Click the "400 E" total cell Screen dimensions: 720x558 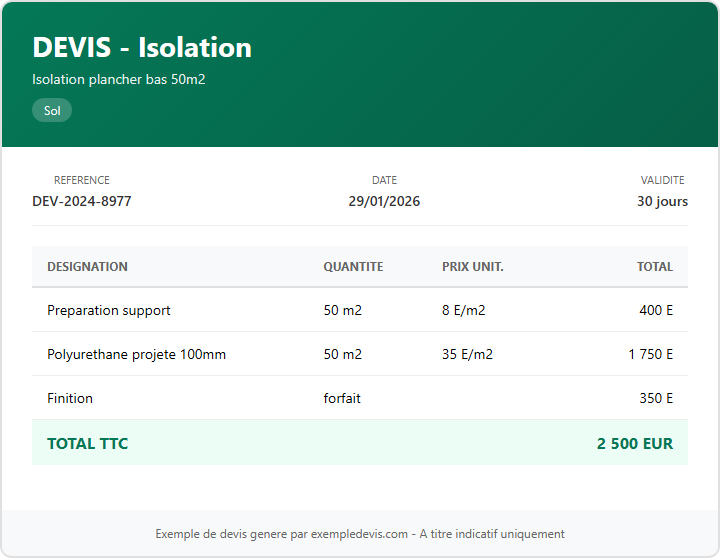click(656, 310)
